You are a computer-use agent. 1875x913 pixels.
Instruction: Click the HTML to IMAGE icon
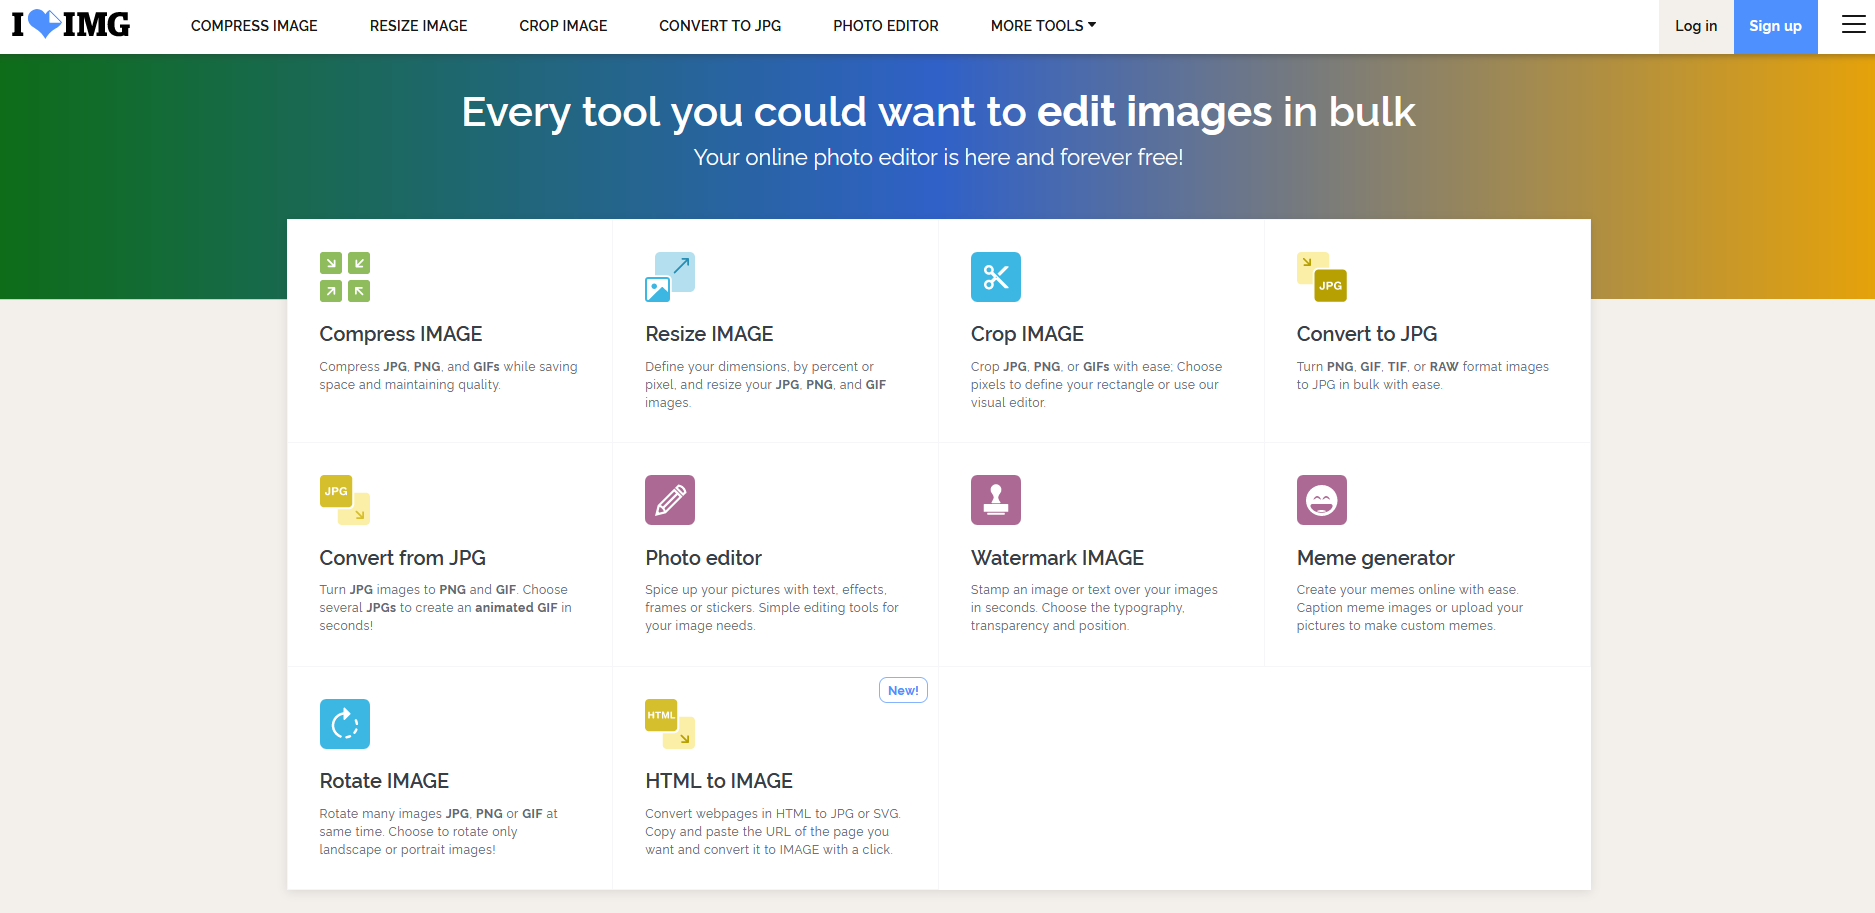tap(670, 724)
